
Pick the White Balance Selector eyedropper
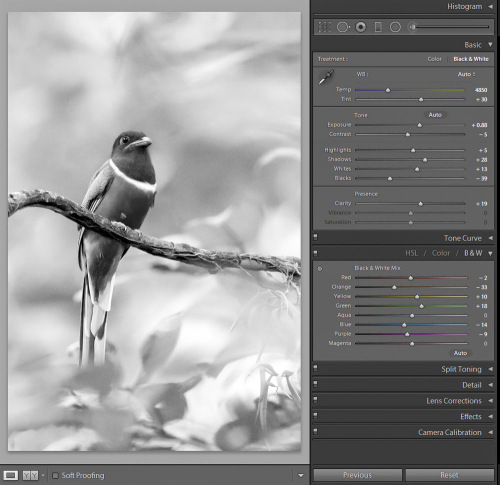[x=326, y=77]
